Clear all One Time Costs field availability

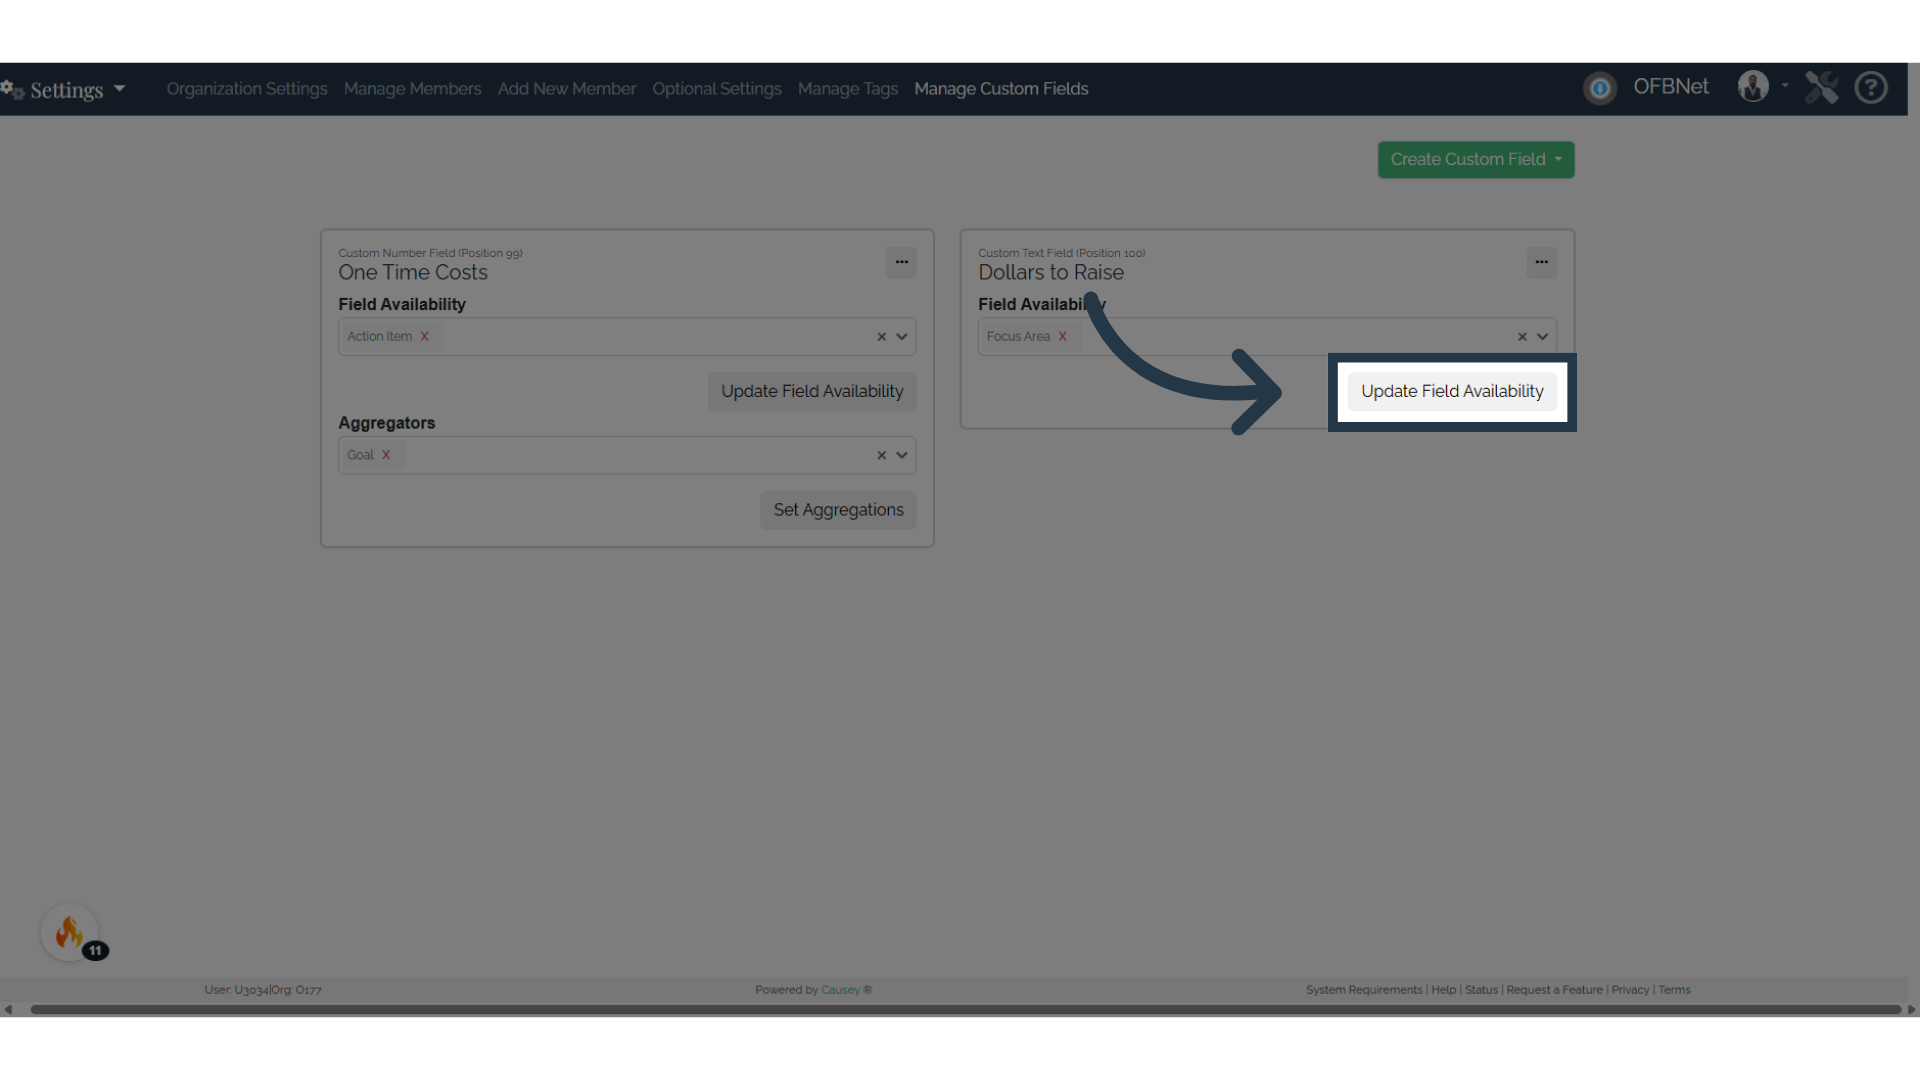881,337
